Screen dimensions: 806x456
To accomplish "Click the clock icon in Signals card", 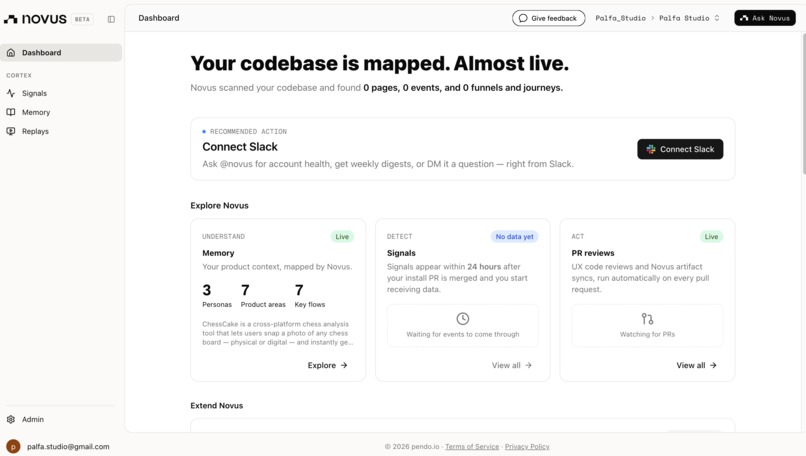I will pyautogui.click(x=463, y=319).
